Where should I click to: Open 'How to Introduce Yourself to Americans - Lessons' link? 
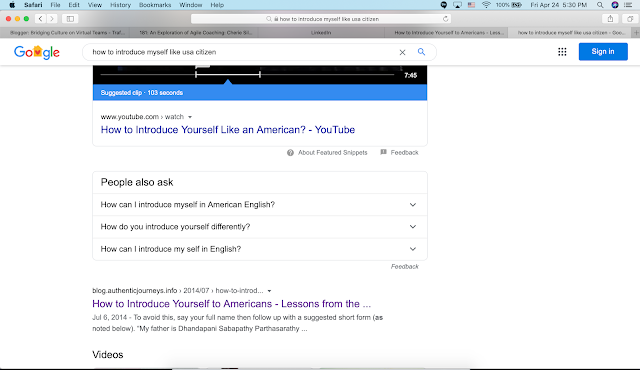[231, 304]
